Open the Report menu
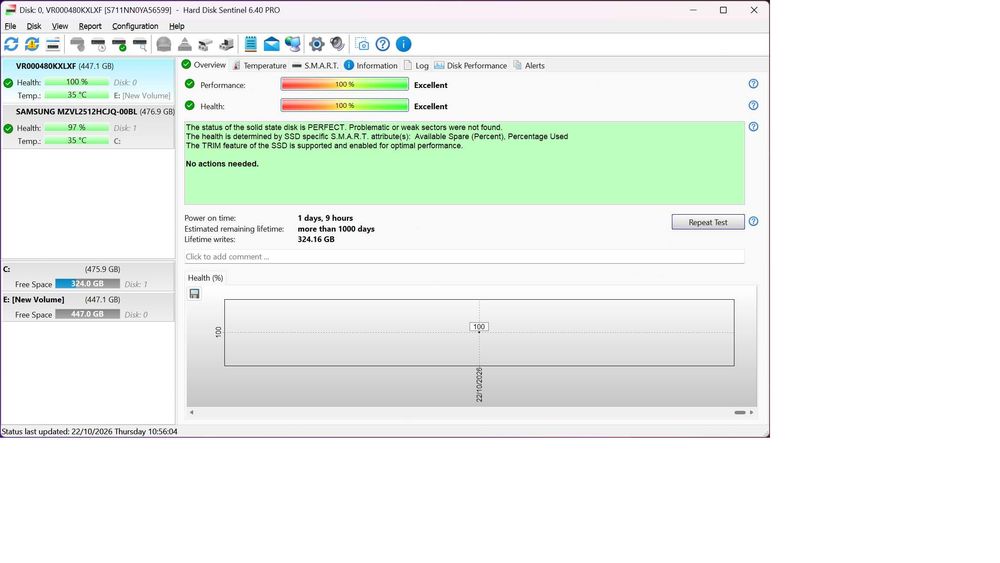The width and height of the screenshot is (1000, 563). pyautogui.click(x=90, y=26)
